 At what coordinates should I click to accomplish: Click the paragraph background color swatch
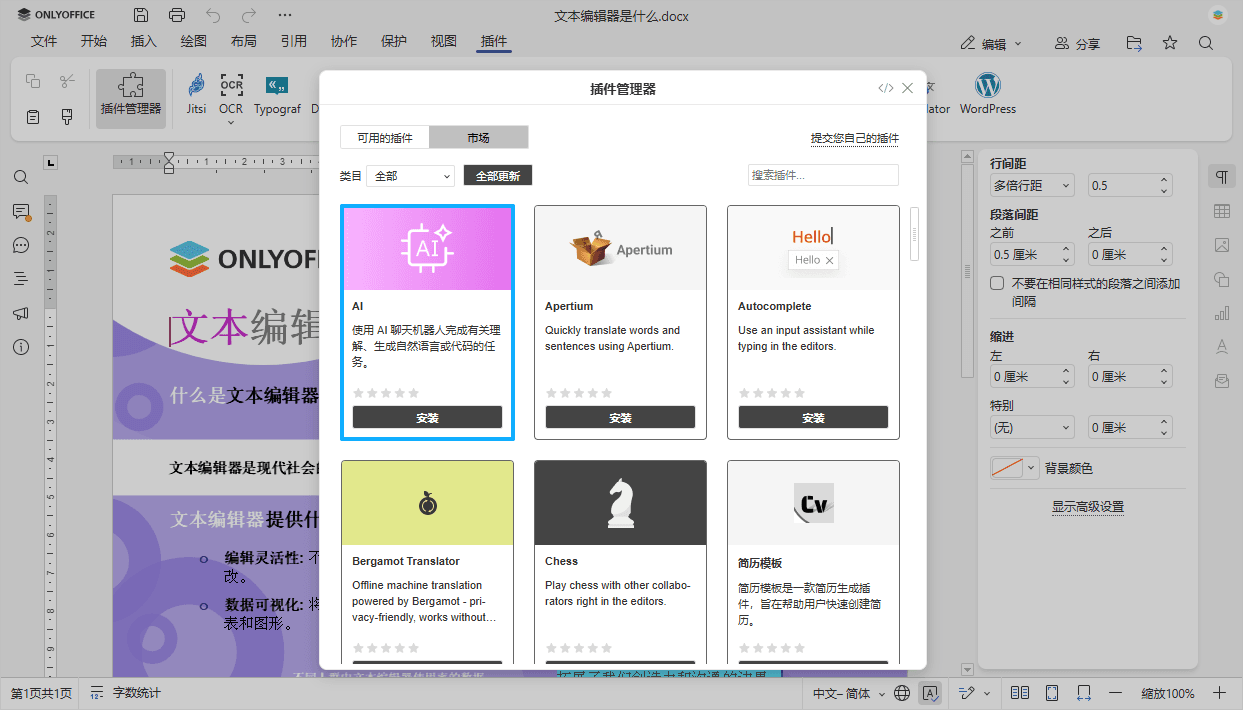pyautogui.click(x=1006, y=468)
